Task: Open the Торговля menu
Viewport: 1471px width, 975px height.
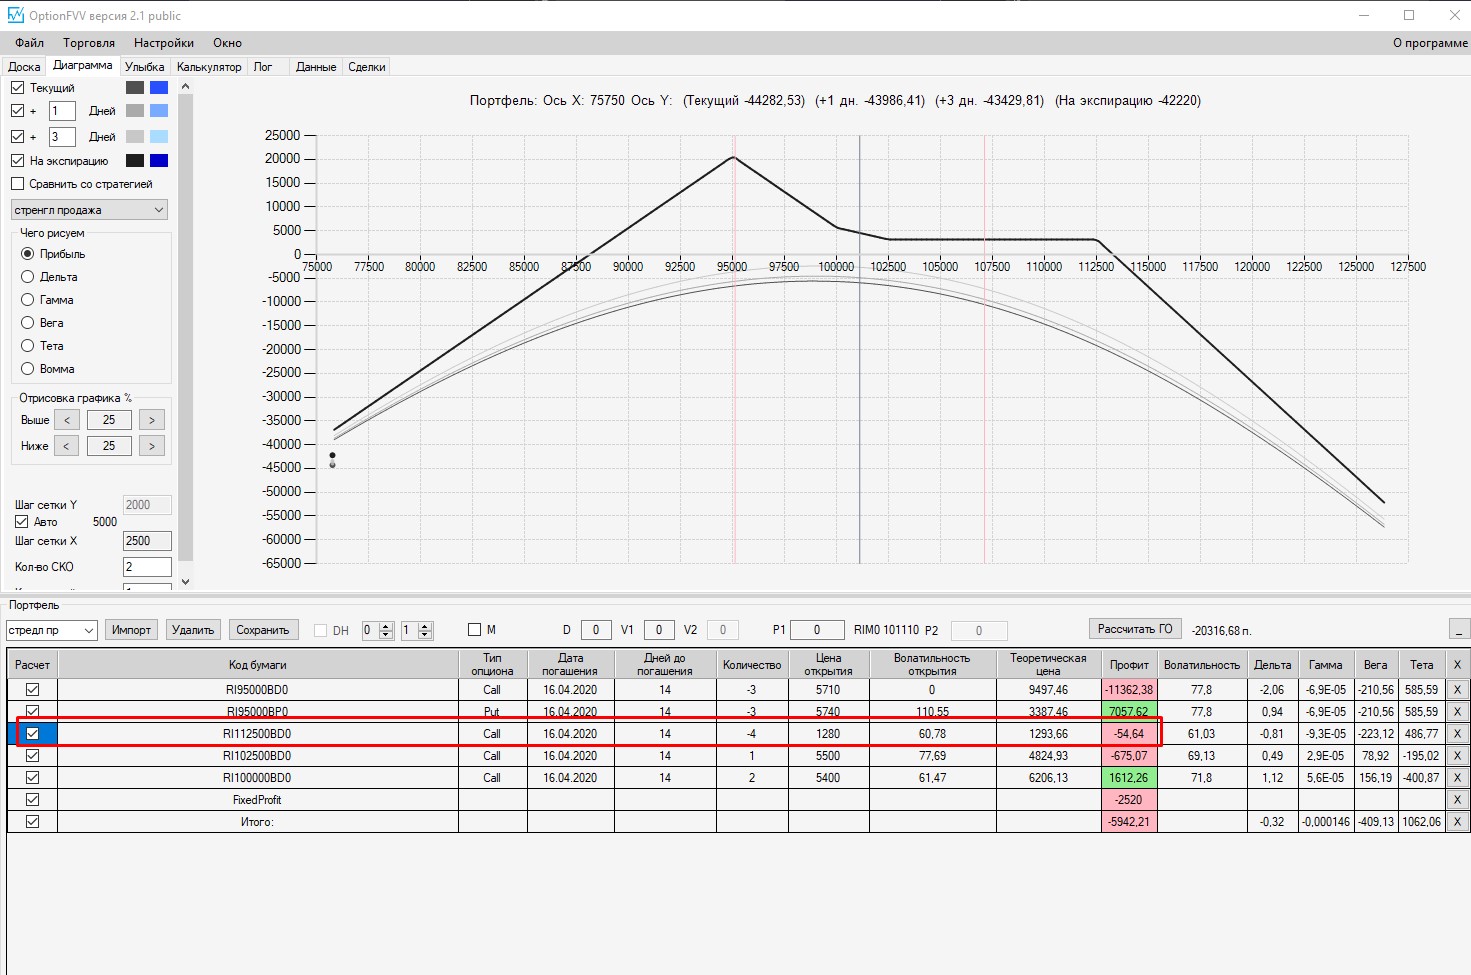Action: coord(89,43)
